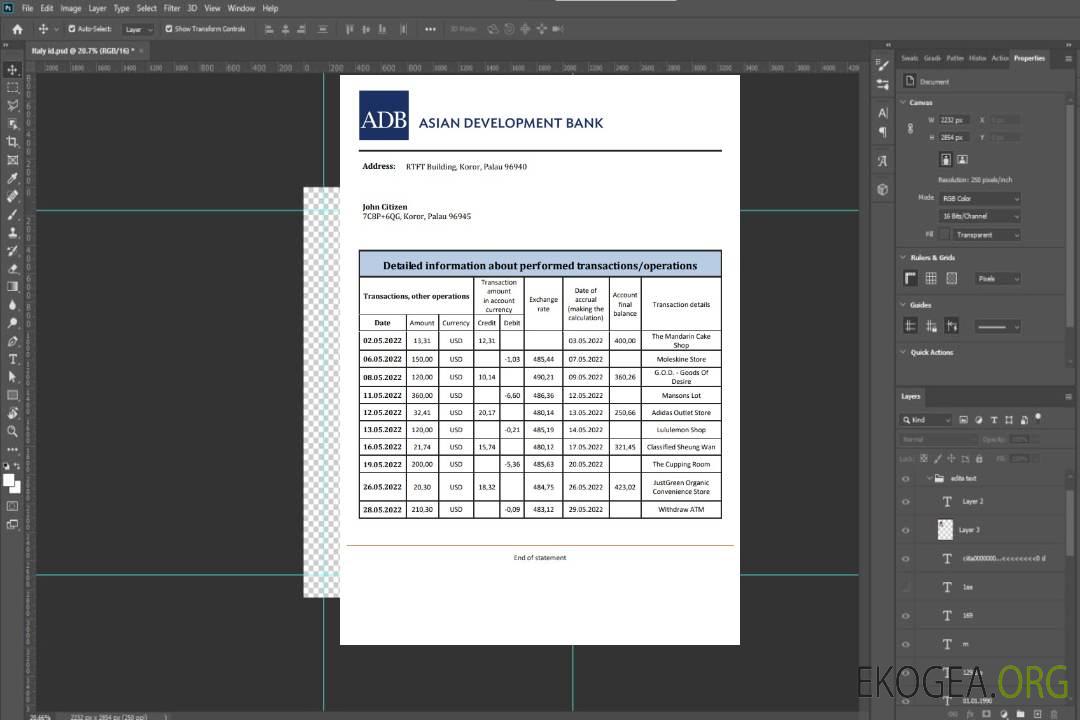Click the Home icon in options bar

pyautogui.click(x=17, y=29)
